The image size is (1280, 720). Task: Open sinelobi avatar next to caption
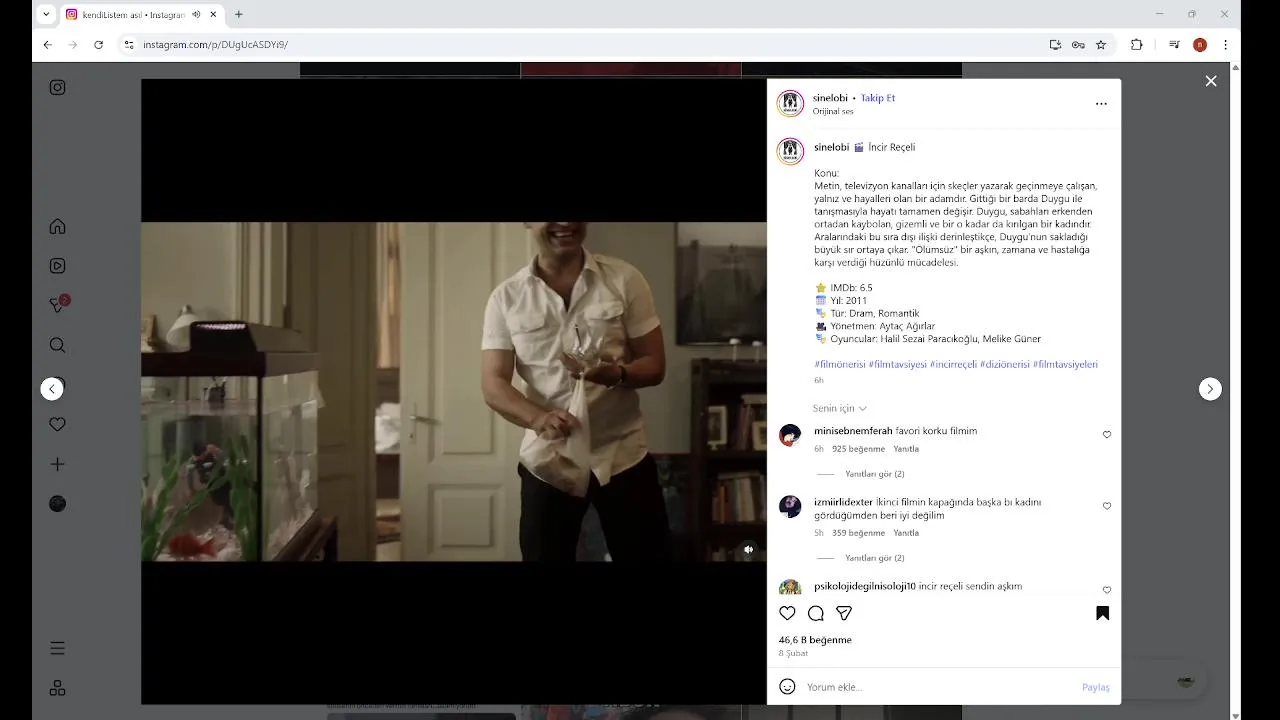[790, 151]
